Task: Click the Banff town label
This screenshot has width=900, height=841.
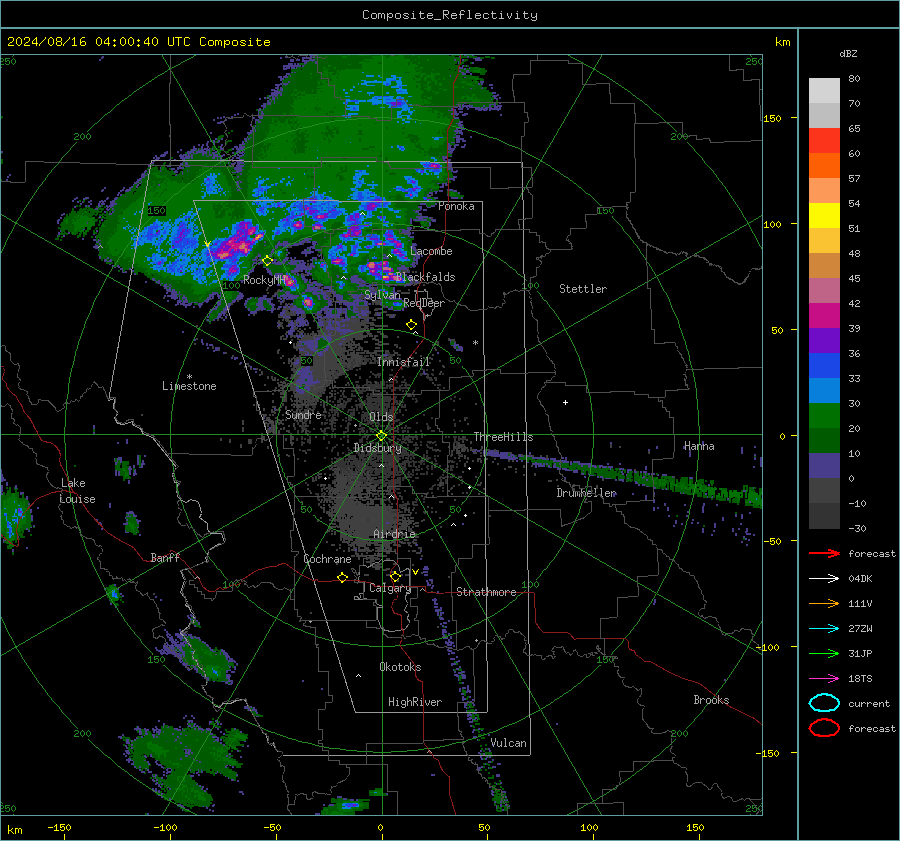Action: [x=165, y=558]
